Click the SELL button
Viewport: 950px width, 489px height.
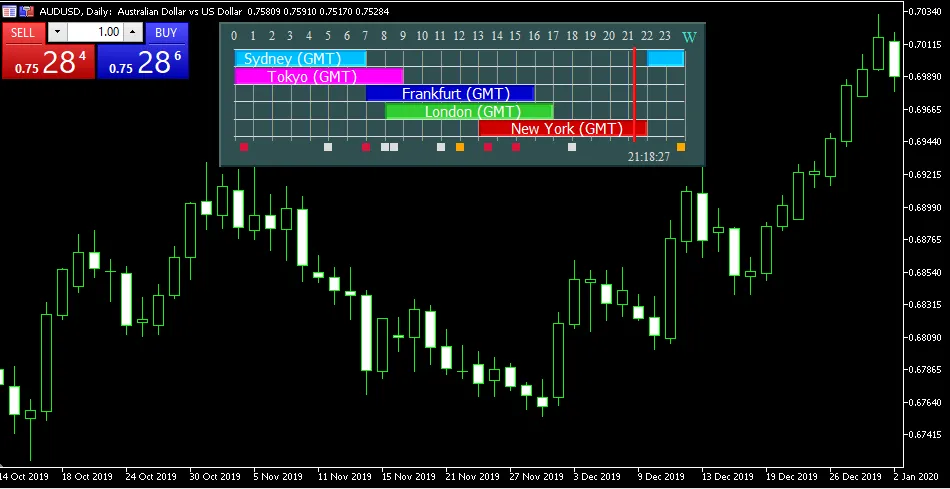tap(23, 32)
